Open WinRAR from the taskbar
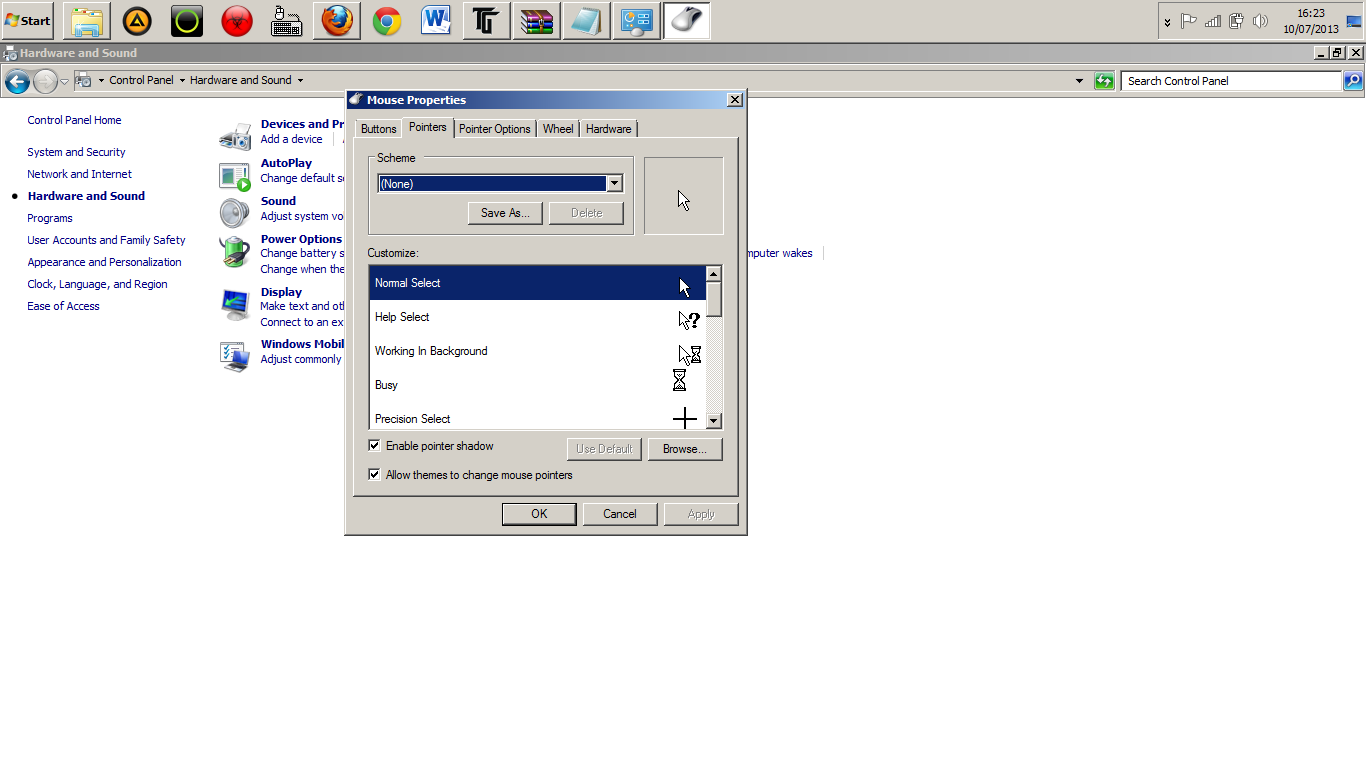Image resolution: width=1366 pixels, height=768 pixels. (537, 20)
